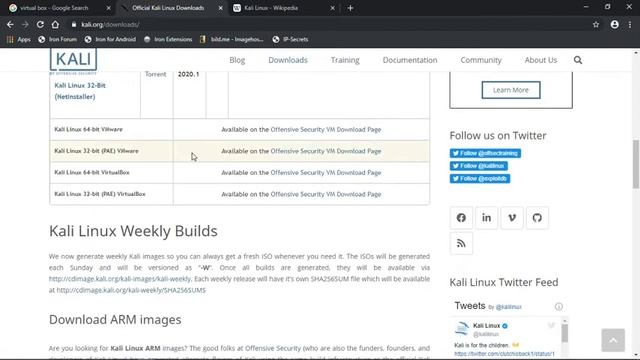Open the Community menu item
The width and height of the screenshot is (640, 360).
481,60
